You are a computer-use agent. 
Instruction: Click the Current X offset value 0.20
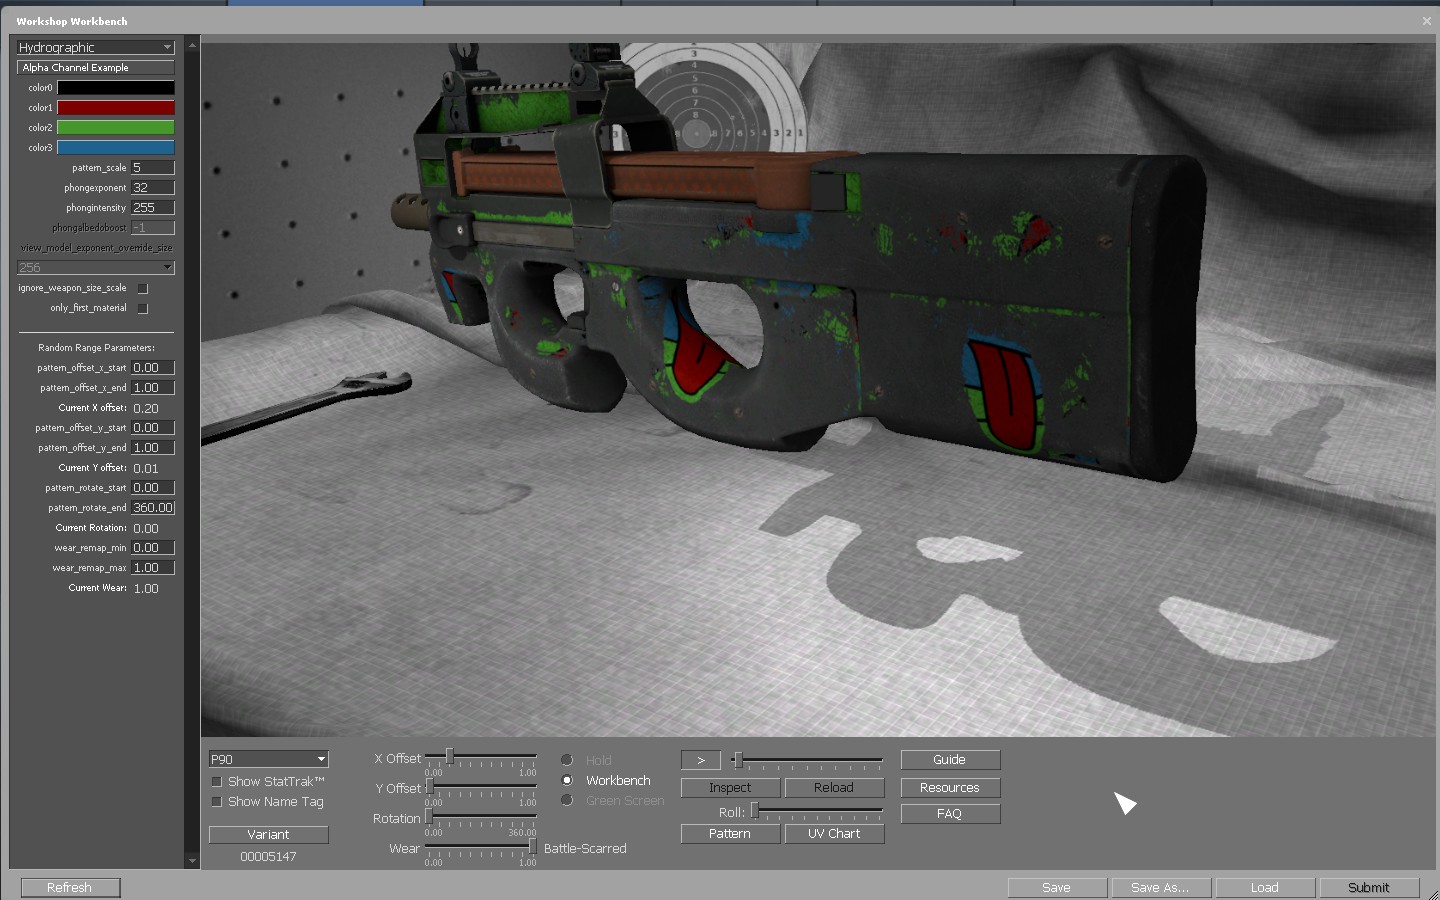tap(146, 408)
